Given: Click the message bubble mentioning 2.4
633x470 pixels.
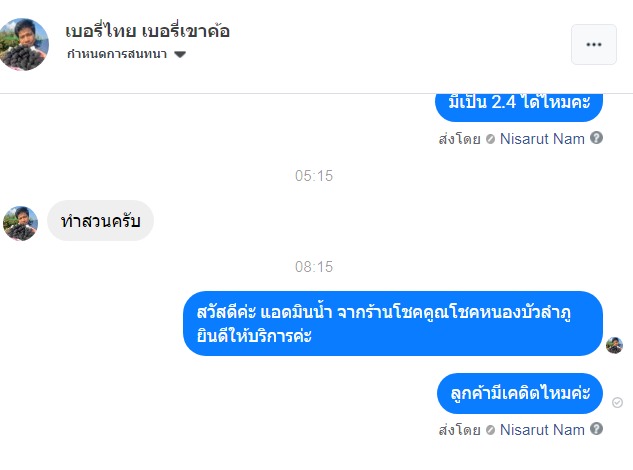Looking at the screenshot, I should click(518, 103).
